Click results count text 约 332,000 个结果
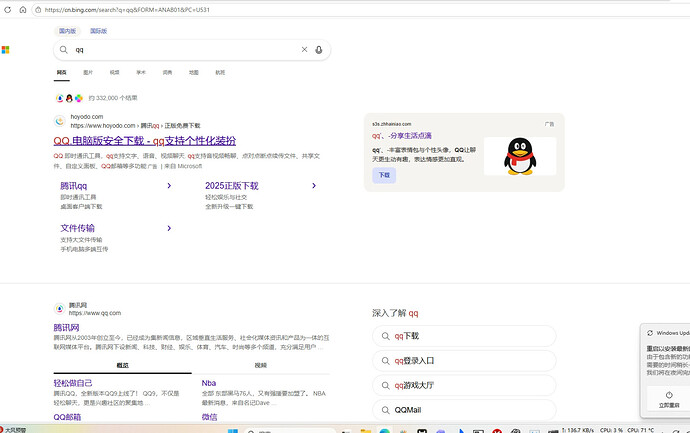The width and height of the screenshot is (690, 433). tap(113, 98)
